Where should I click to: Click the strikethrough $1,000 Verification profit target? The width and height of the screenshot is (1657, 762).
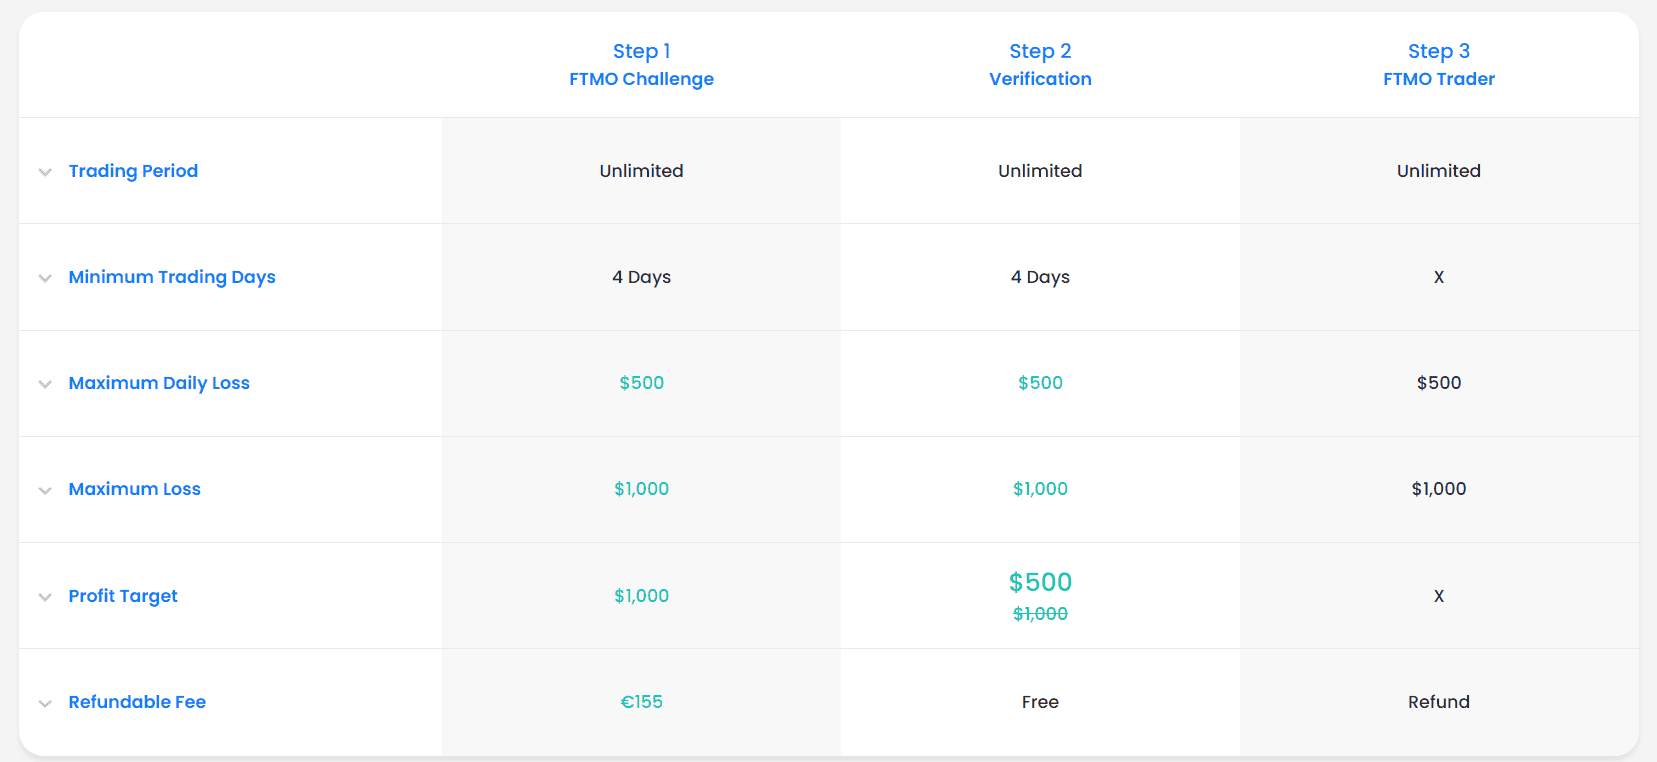click(x=1040, y=614)
